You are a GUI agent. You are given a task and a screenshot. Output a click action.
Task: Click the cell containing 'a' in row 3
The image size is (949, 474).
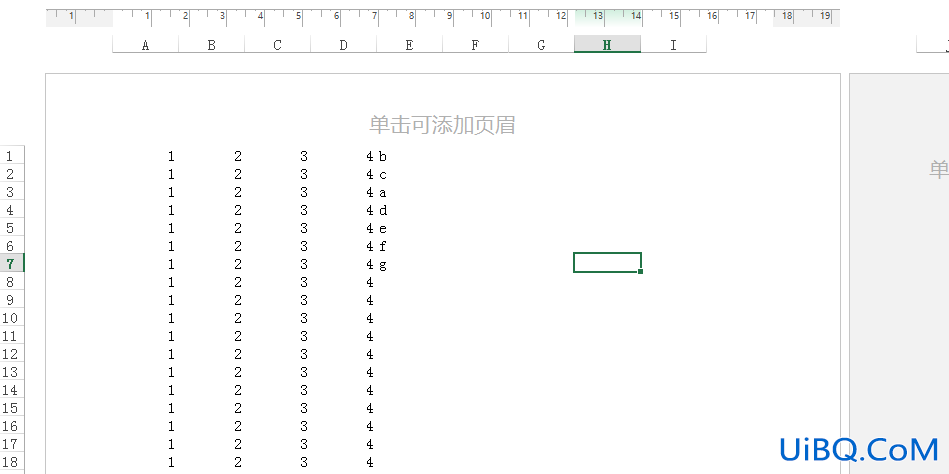pos(409,193)
